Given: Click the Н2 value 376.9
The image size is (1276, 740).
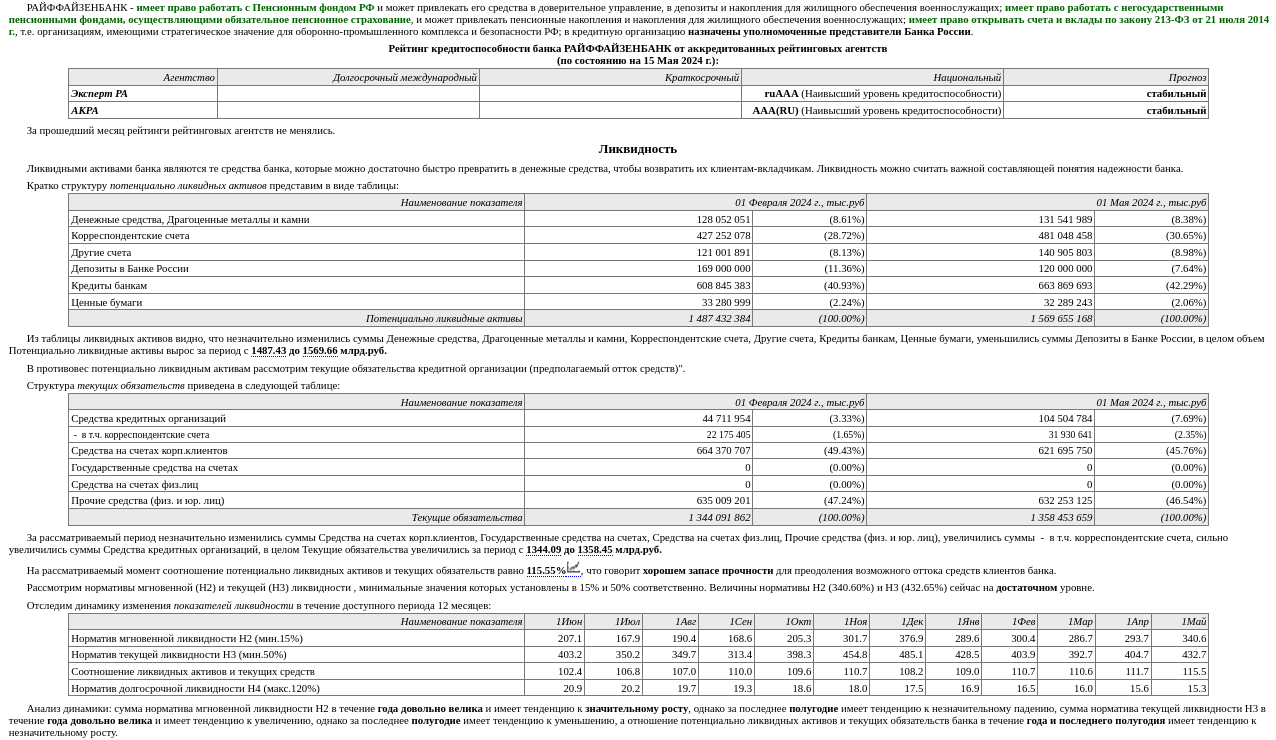Looking at the screenshot, I should pyautogui.click(x=911, y=638).
